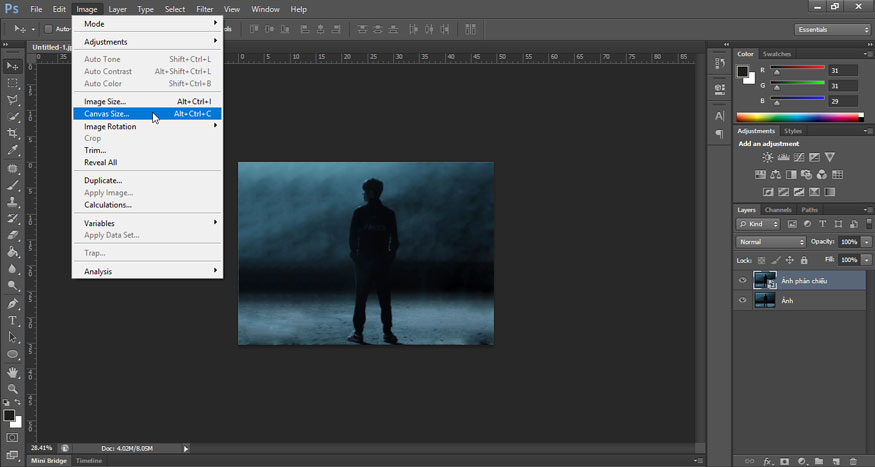
Task: Choose Reveal All menu item
Action: tap(147, 162)
